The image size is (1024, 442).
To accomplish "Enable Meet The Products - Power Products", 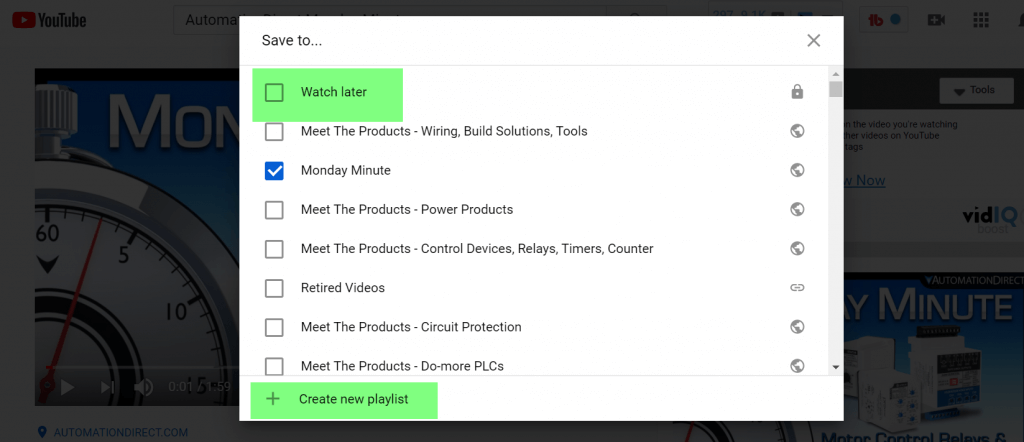I will click(274, 210).
